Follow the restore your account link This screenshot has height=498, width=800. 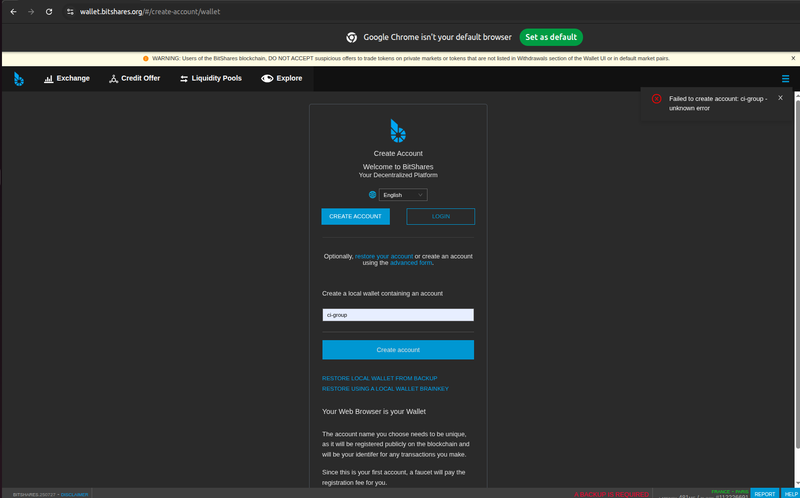(x=384, y=256)
